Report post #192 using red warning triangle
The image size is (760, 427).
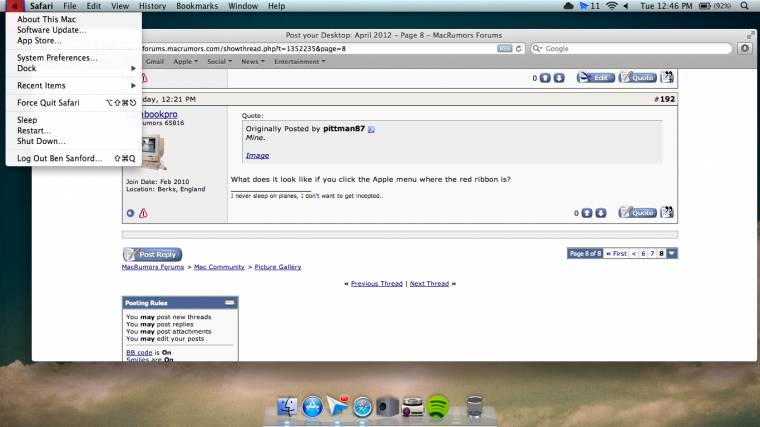tap(143, 213)
